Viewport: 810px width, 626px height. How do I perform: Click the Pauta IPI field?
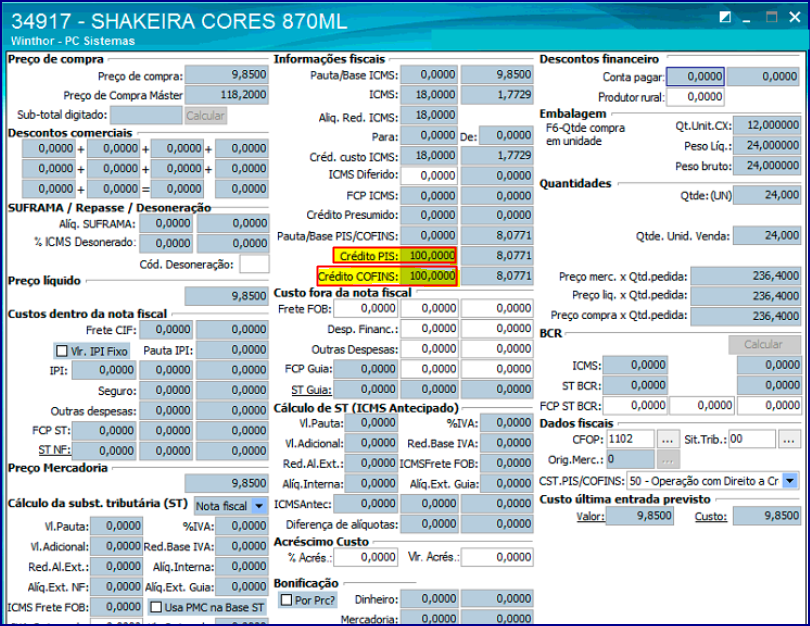(x=232, y=350)
